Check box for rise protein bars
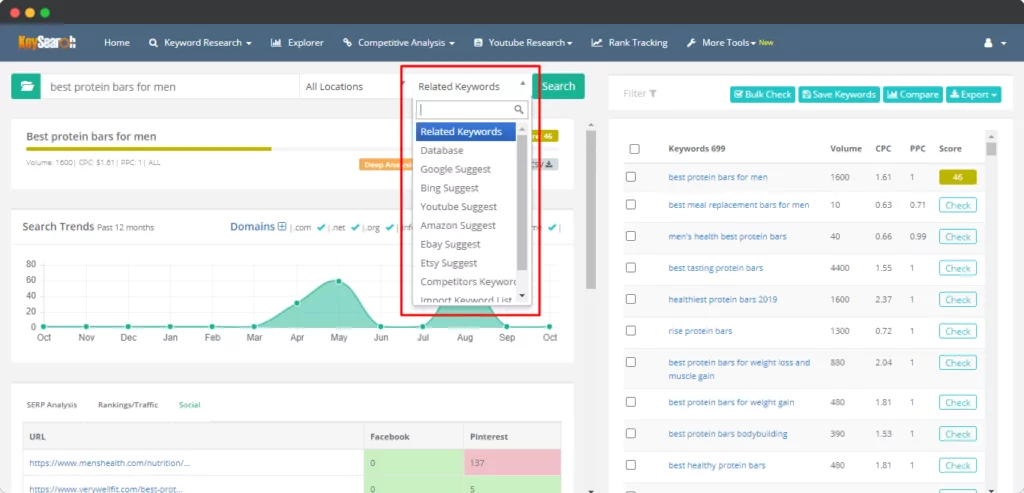 pyautogui.click(x=631, y=330)
